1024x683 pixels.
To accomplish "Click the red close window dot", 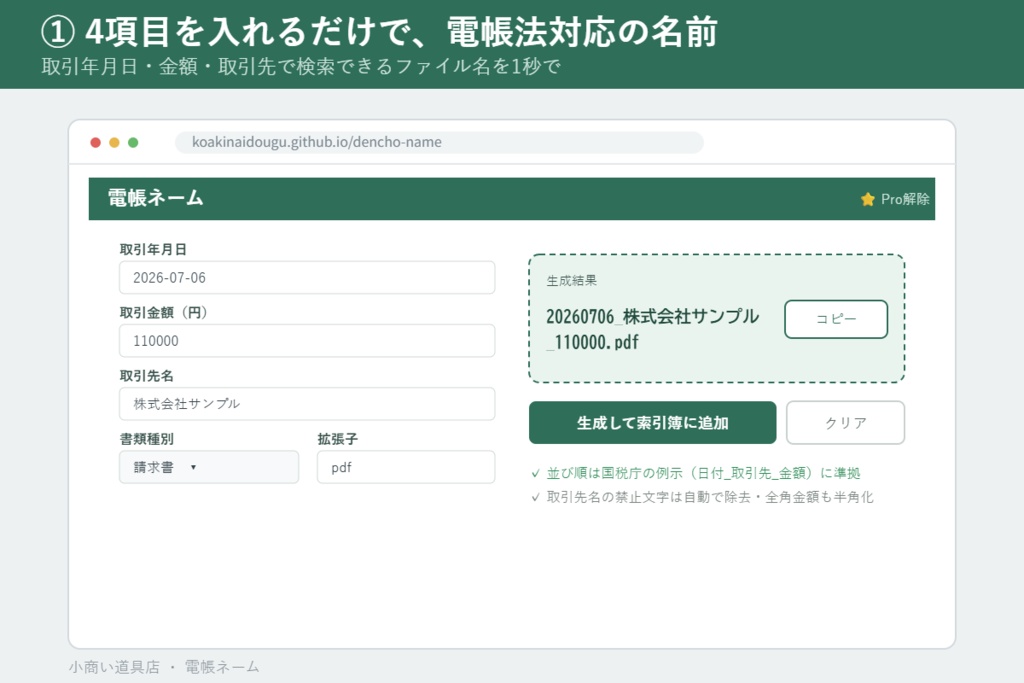I will 95,142.
